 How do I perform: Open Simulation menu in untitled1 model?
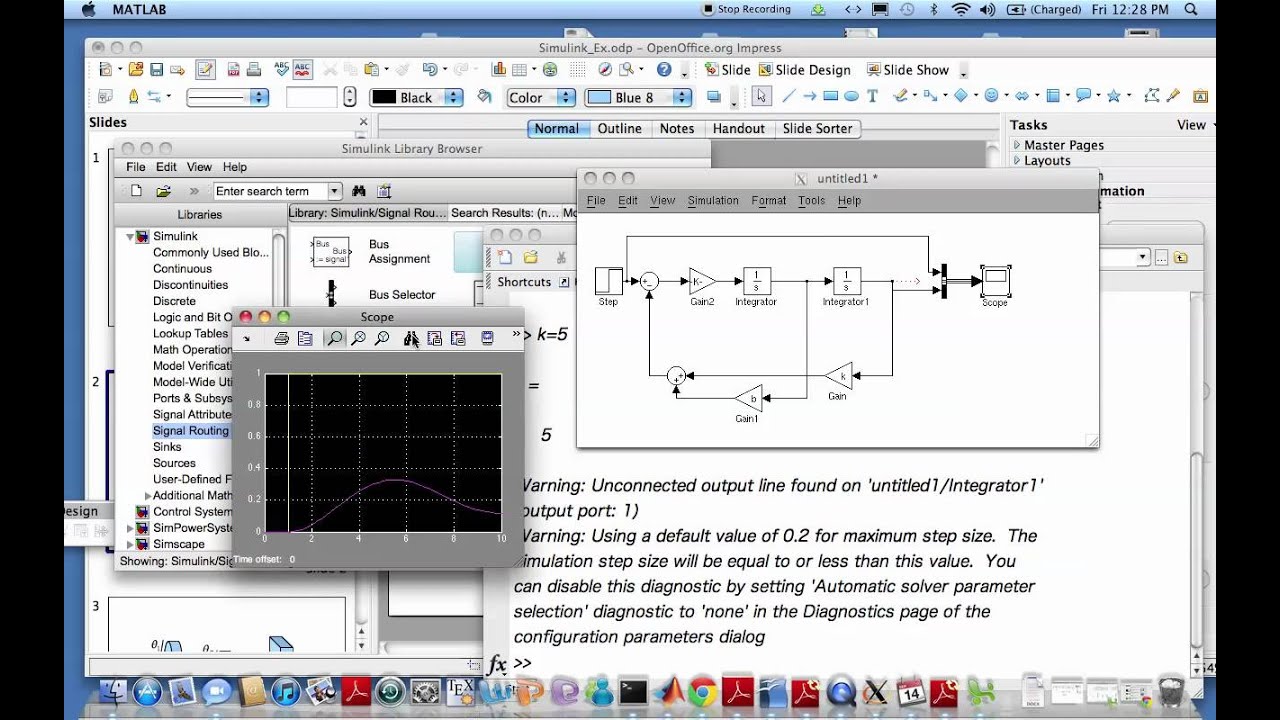713,200
